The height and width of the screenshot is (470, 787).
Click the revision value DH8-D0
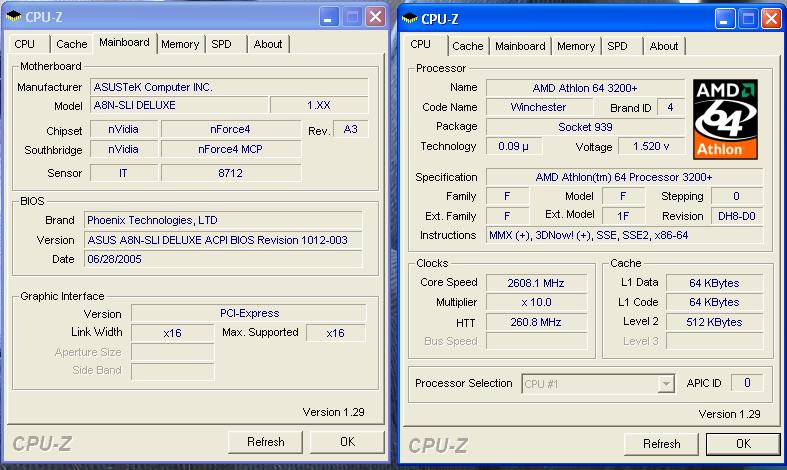(x=737, y=216)
